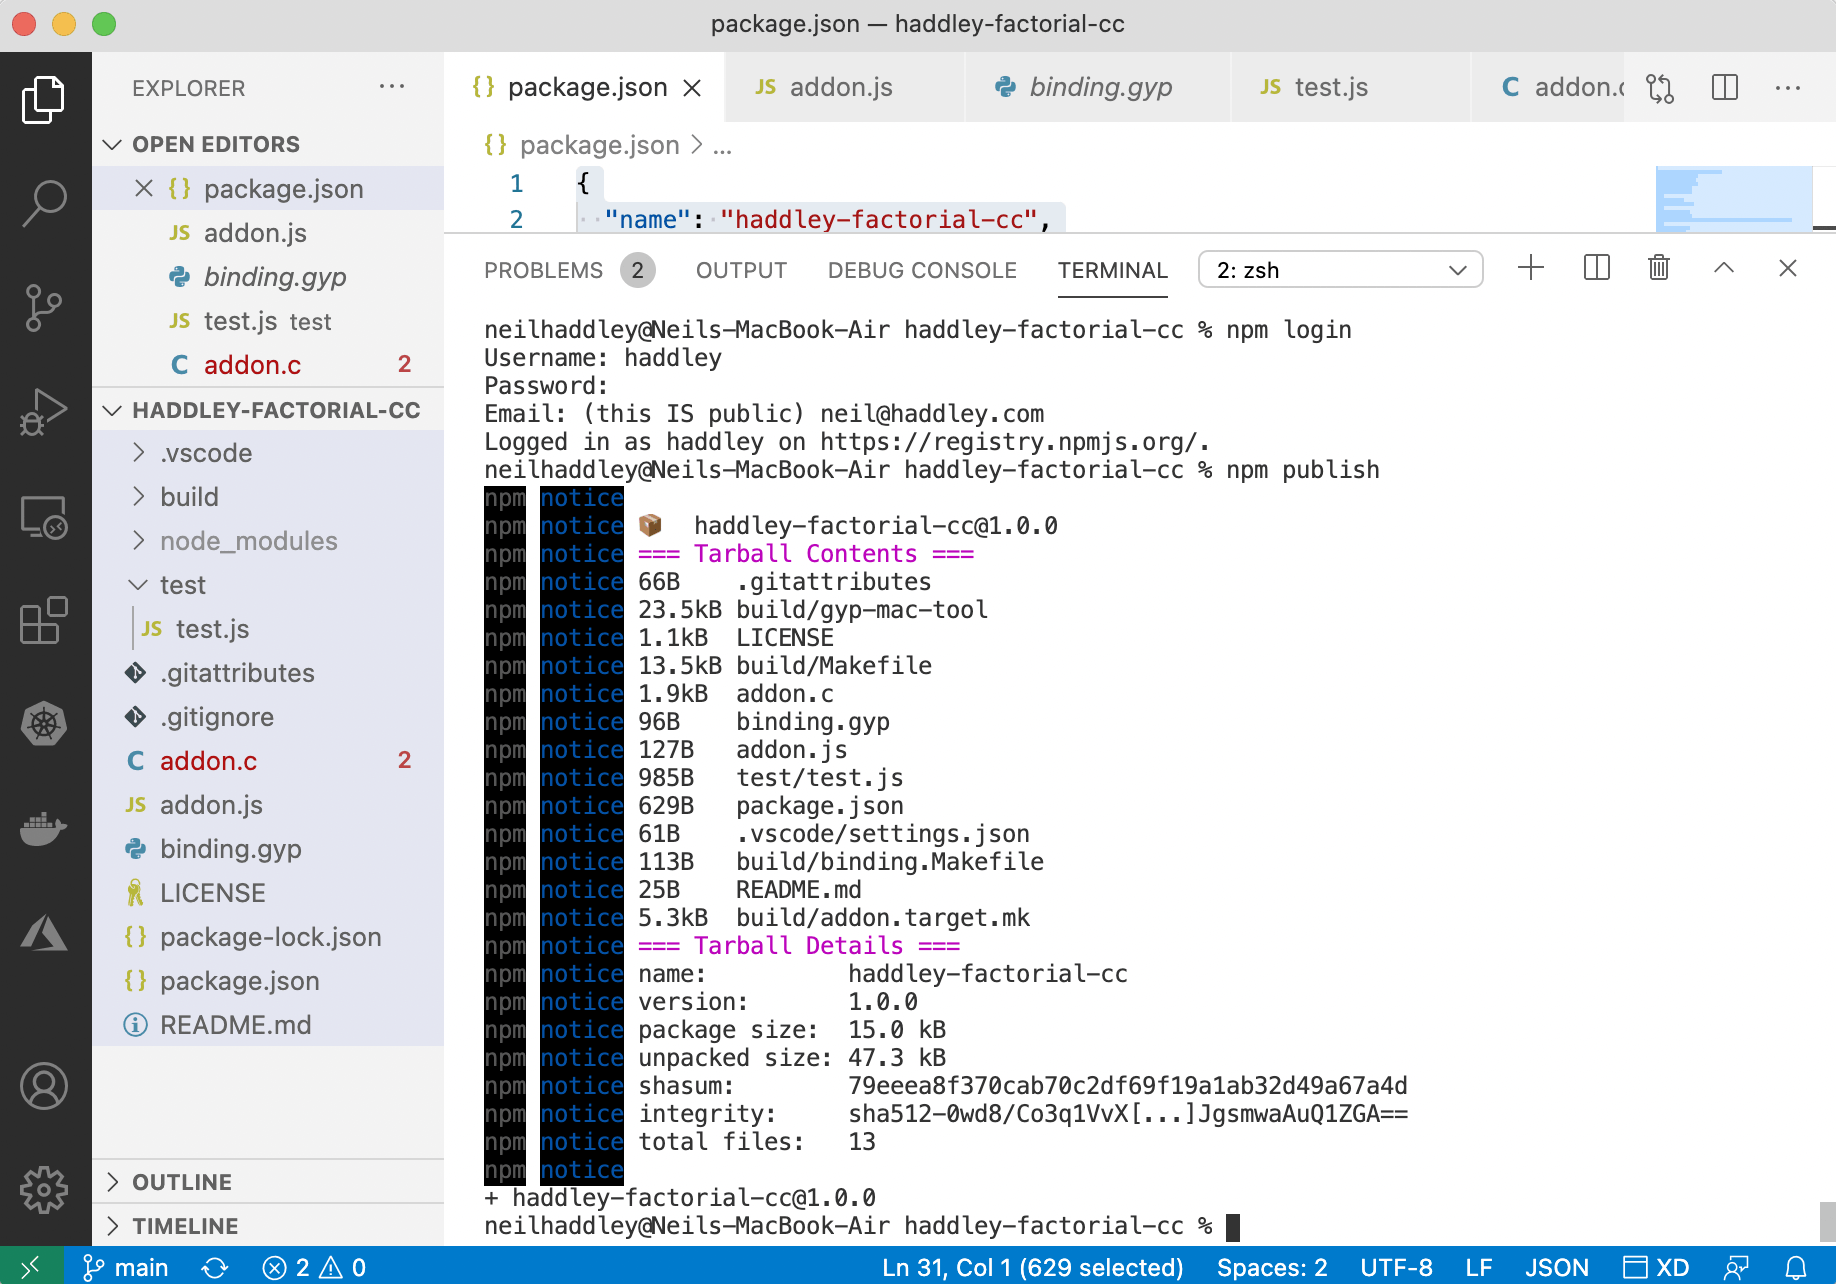Open Manage gear icon in activity bar
The height and width of the screenshot is (1284, 1836).
click(x=44, y=1189)
